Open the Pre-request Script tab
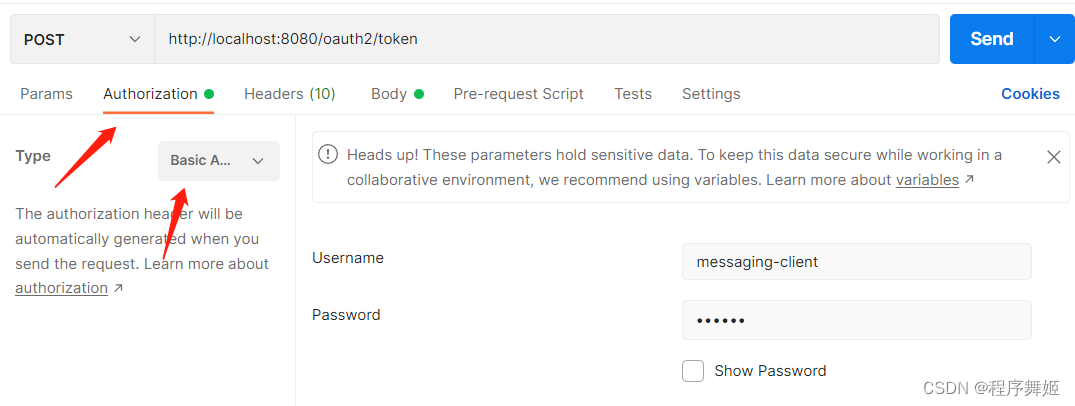This screenshot has height=406, width=1075. (x=519, y=94)
